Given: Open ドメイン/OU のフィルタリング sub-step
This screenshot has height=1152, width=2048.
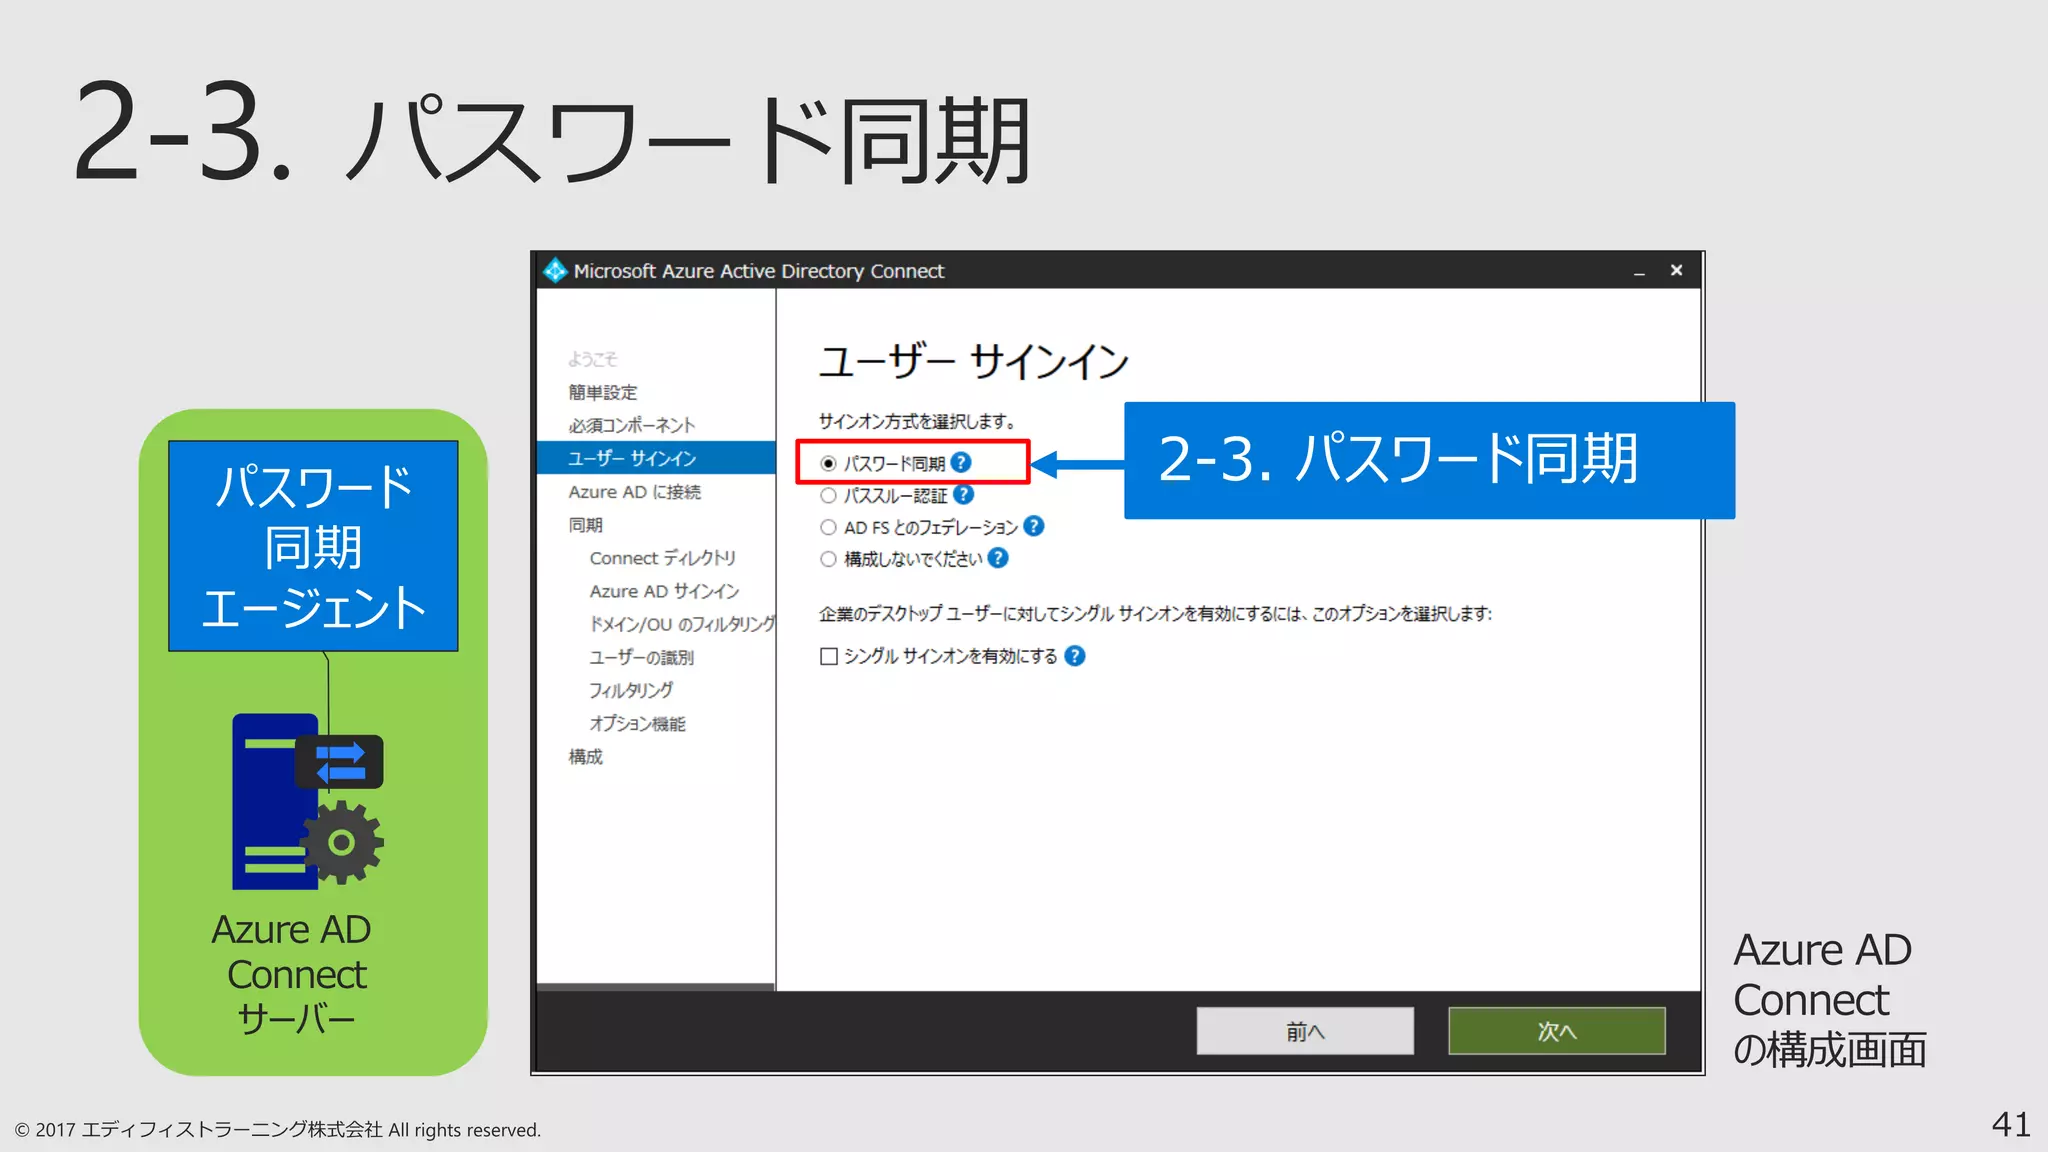Looking at the screenshot, I should (682, 624).
